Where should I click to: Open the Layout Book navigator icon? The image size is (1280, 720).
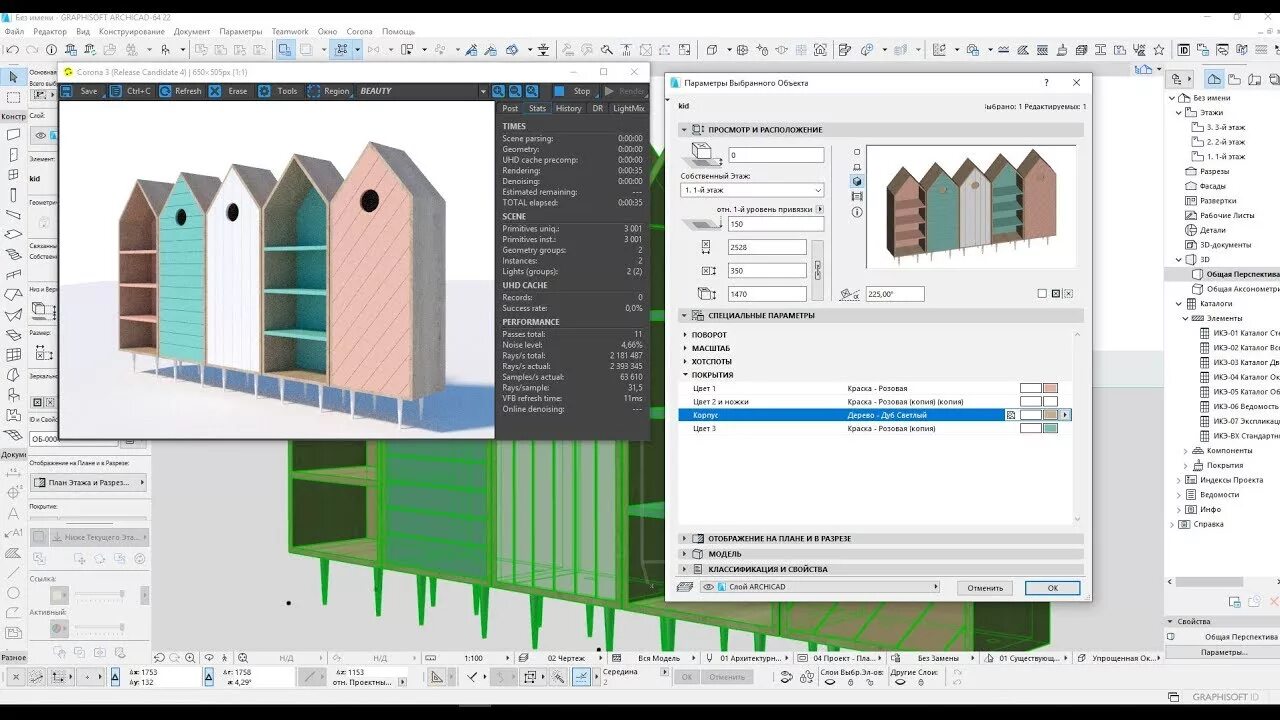pyautogui.click(x=1253, y=78)
